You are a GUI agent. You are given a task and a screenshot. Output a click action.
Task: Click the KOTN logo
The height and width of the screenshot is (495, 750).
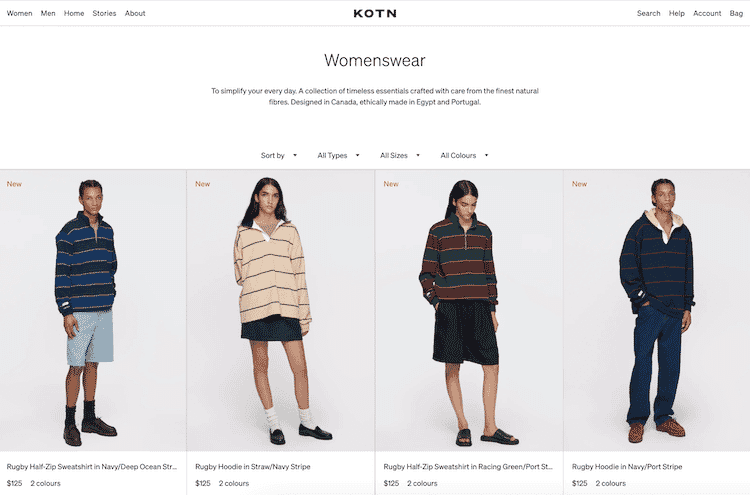375,13
